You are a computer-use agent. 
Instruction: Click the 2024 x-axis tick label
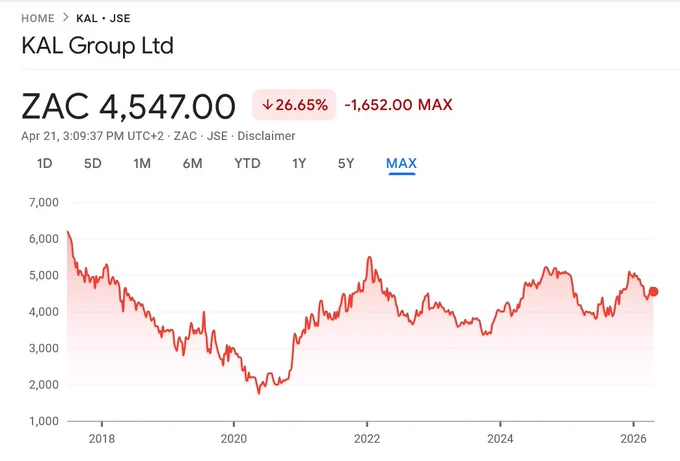[500, 439]
